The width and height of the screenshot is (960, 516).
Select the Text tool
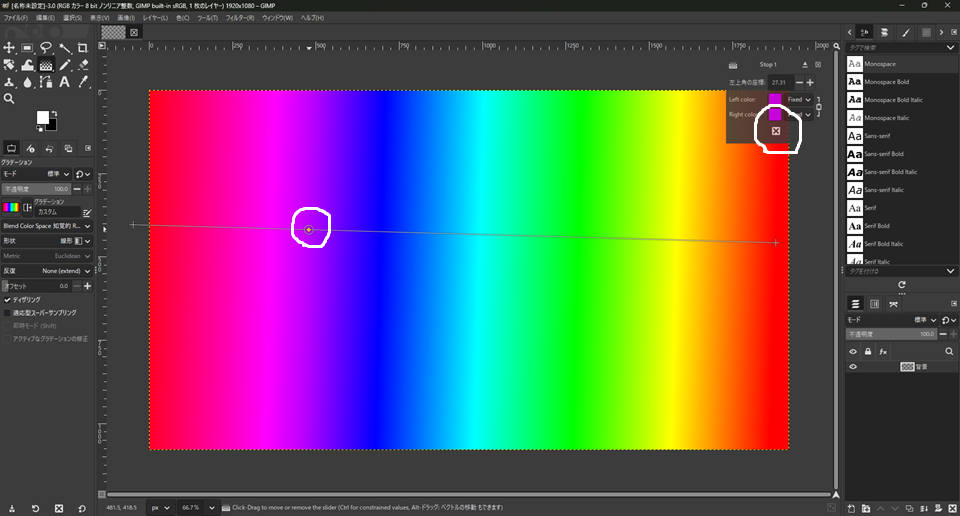(x=64, y=82)
